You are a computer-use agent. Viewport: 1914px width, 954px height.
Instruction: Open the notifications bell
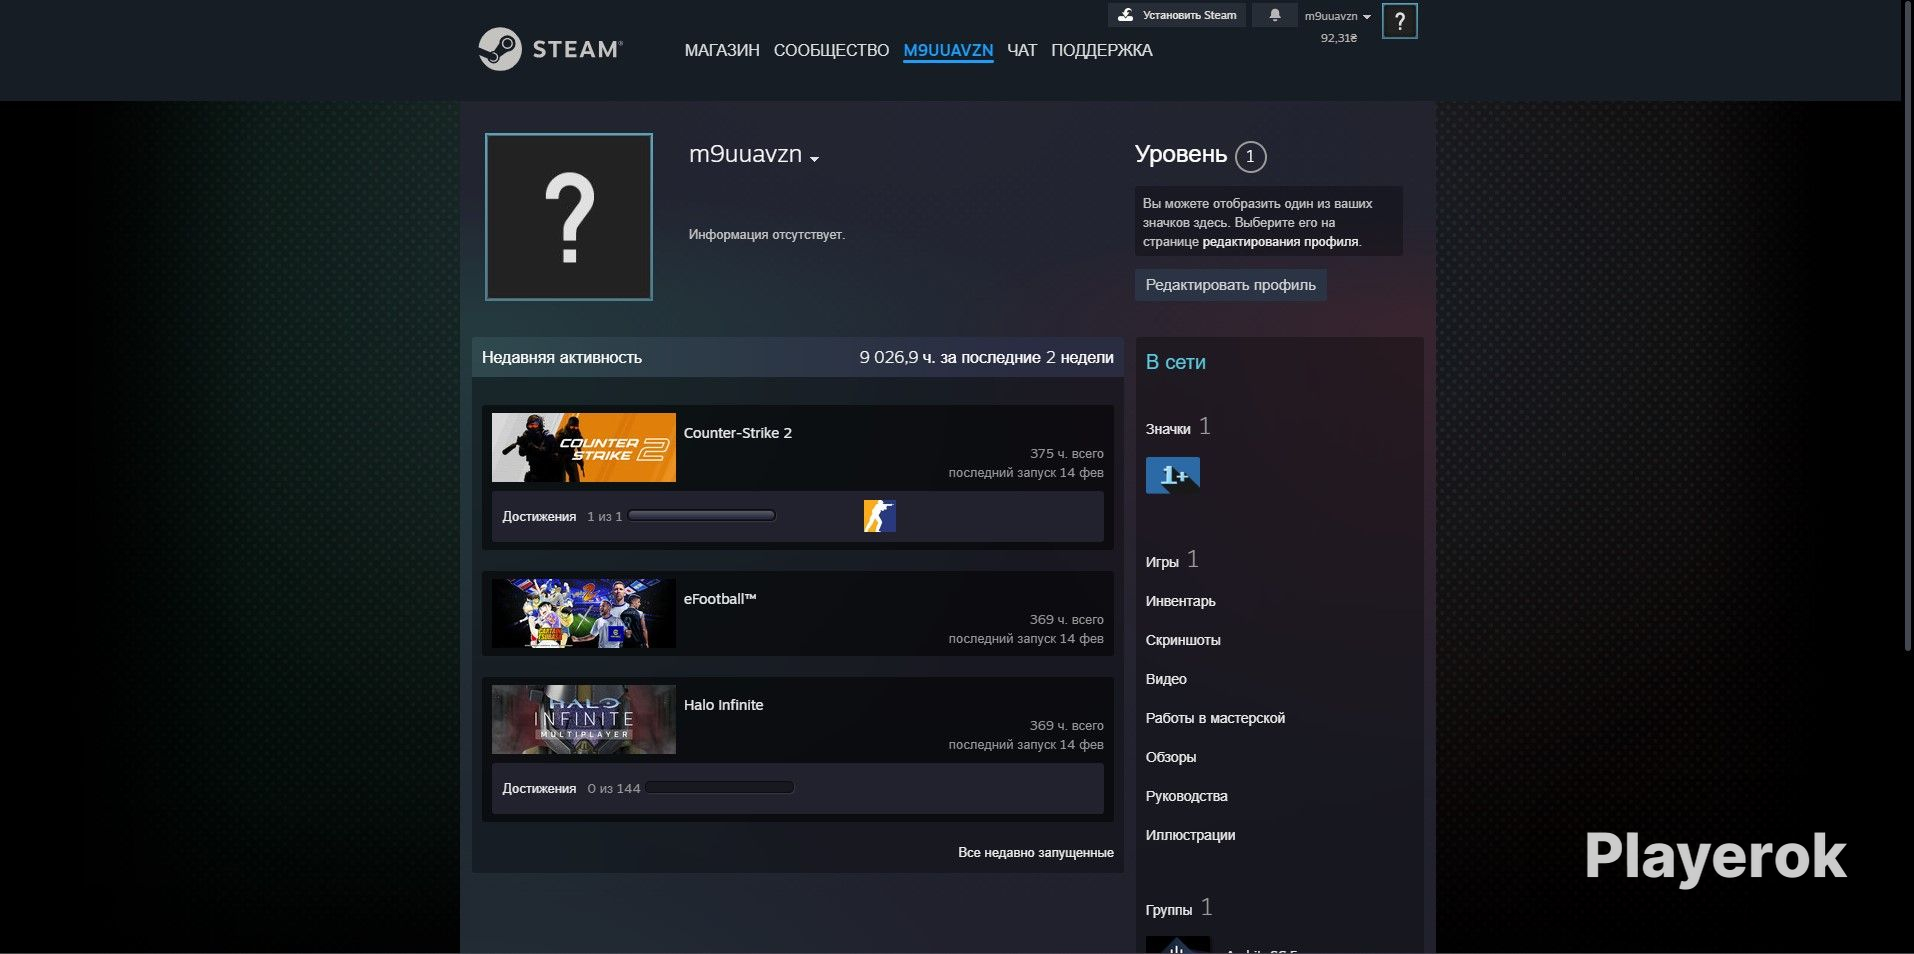[1274, 15]
